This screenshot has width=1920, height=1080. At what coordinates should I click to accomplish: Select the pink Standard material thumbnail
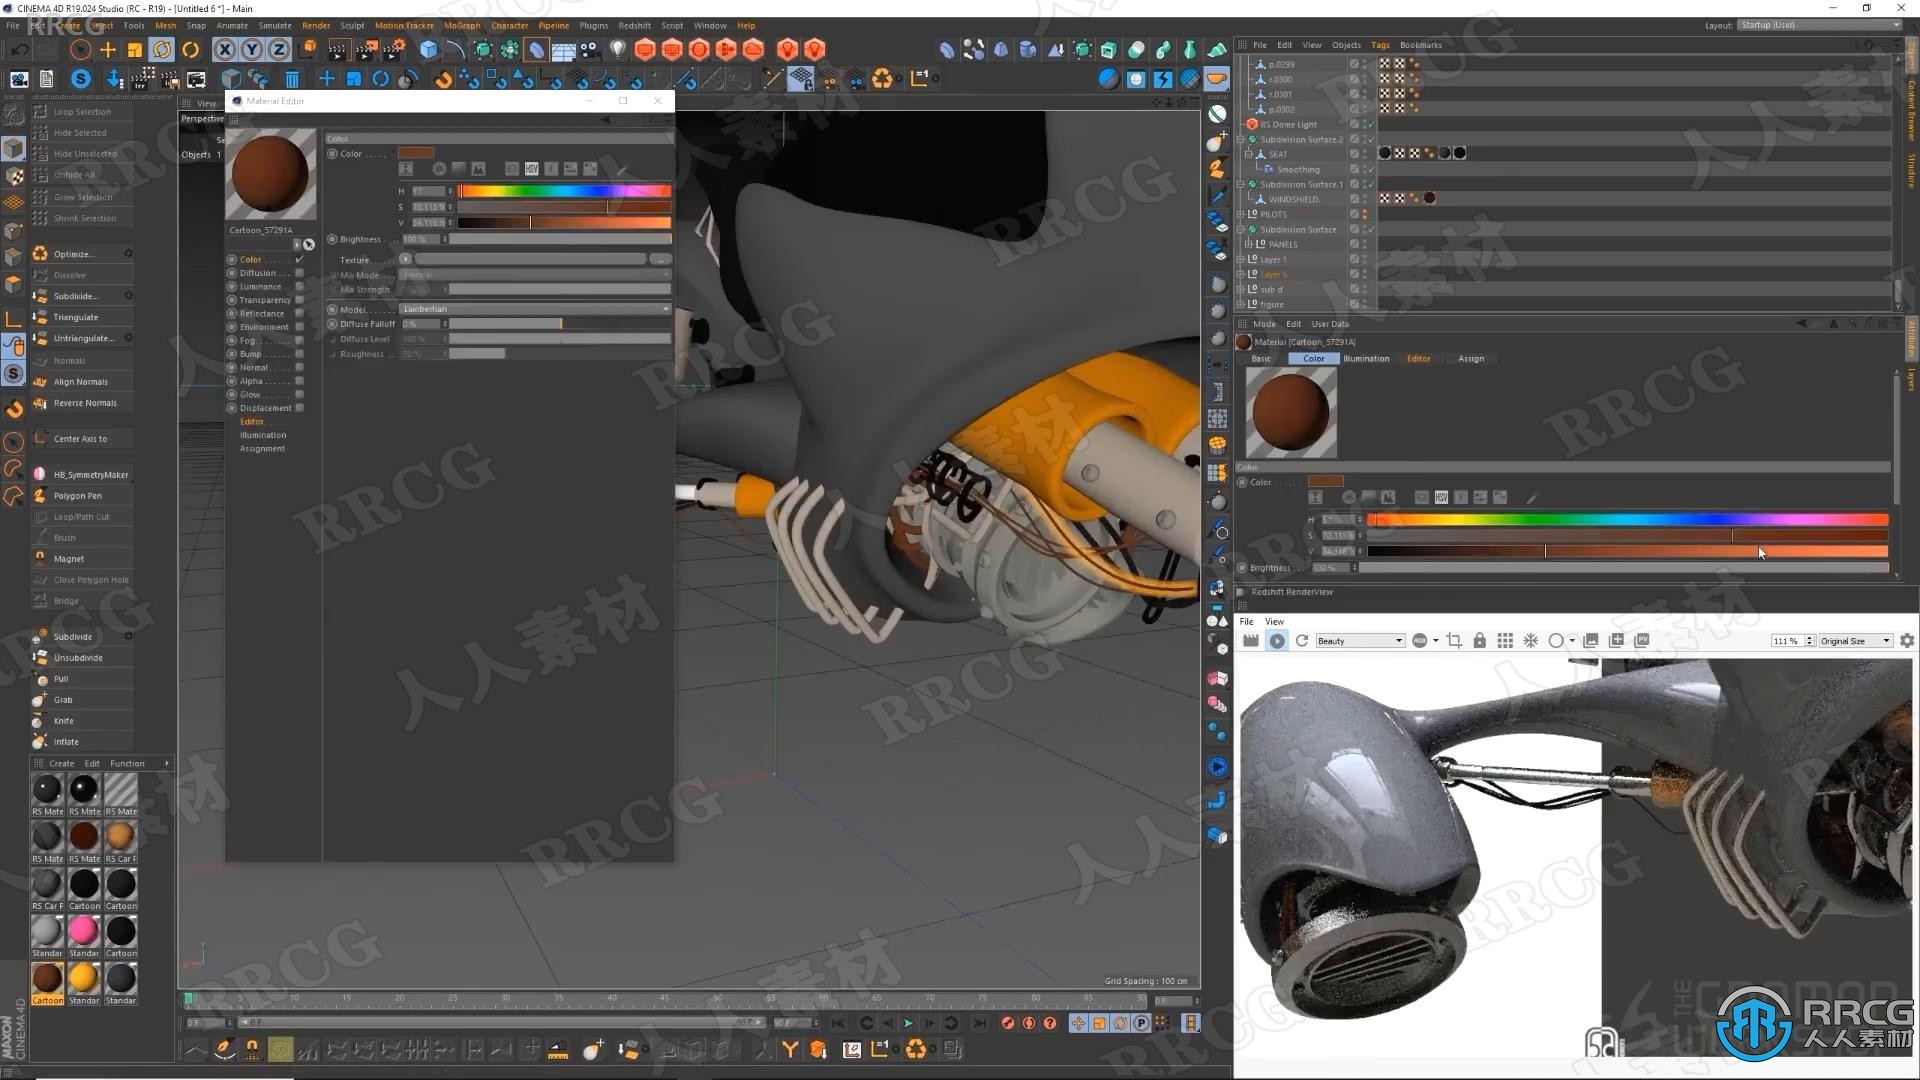tap(84, 931)
